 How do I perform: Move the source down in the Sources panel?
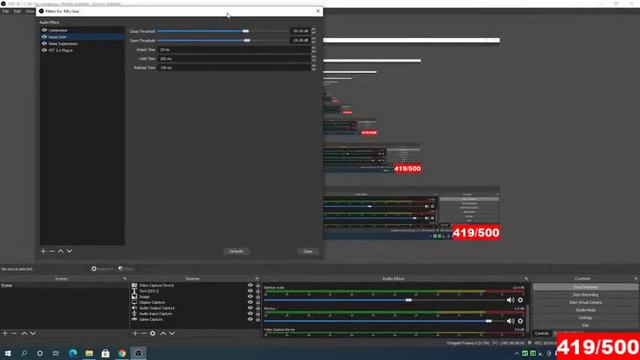coord(172,333)
